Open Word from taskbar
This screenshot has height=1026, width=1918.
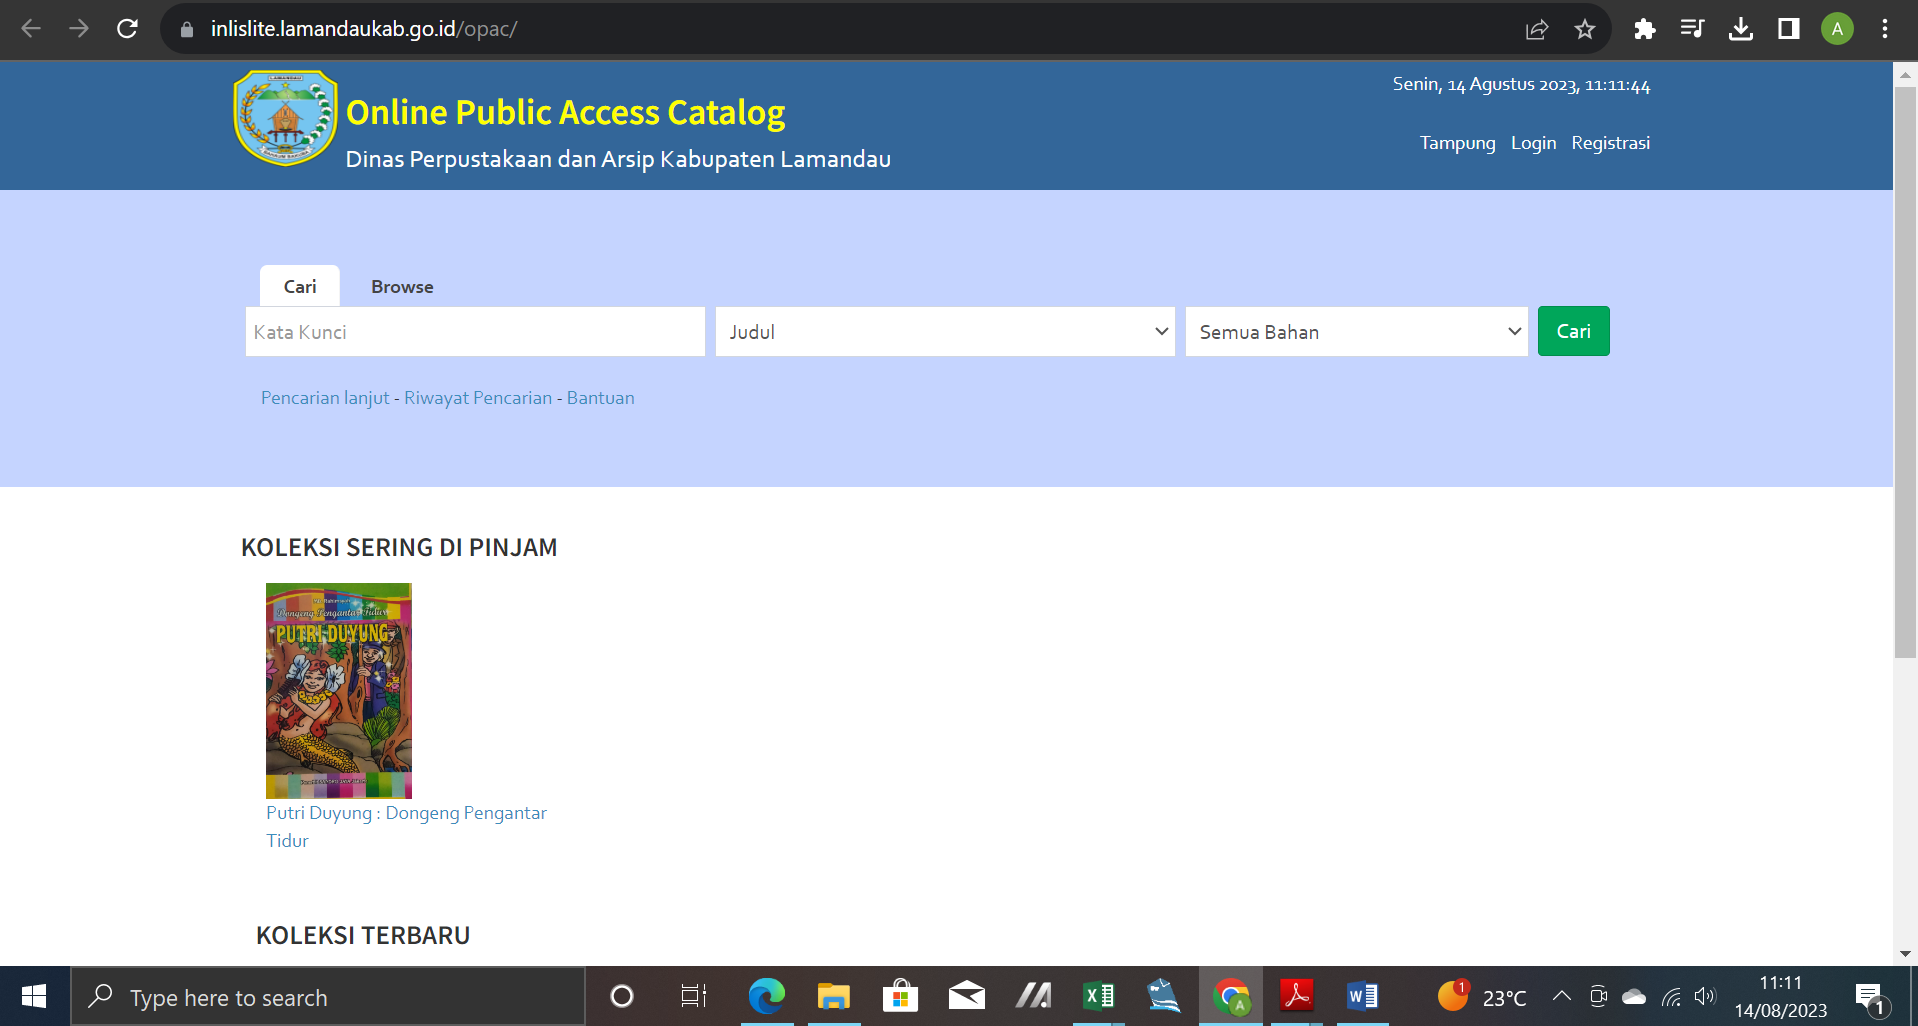click(1363, 996)
